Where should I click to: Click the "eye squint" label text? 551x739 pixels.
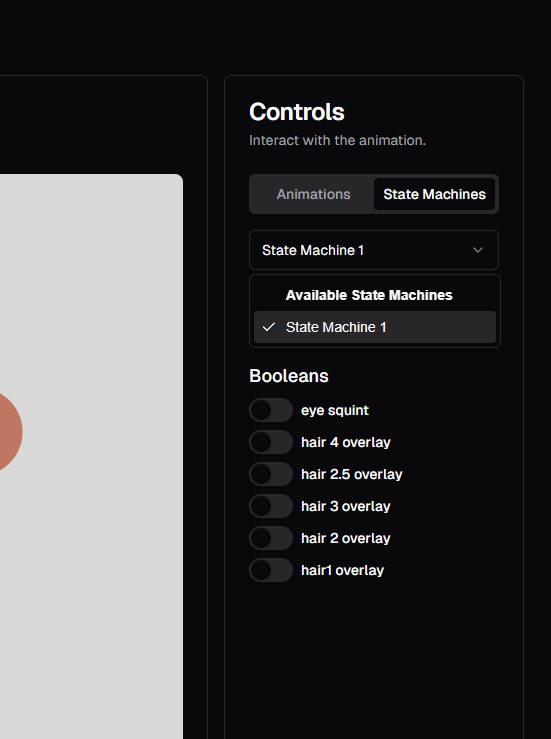tap(335, 411)
